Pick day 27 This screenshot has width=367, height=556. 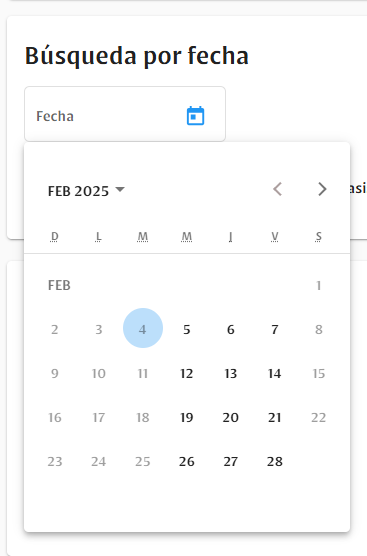click(230, 461)
